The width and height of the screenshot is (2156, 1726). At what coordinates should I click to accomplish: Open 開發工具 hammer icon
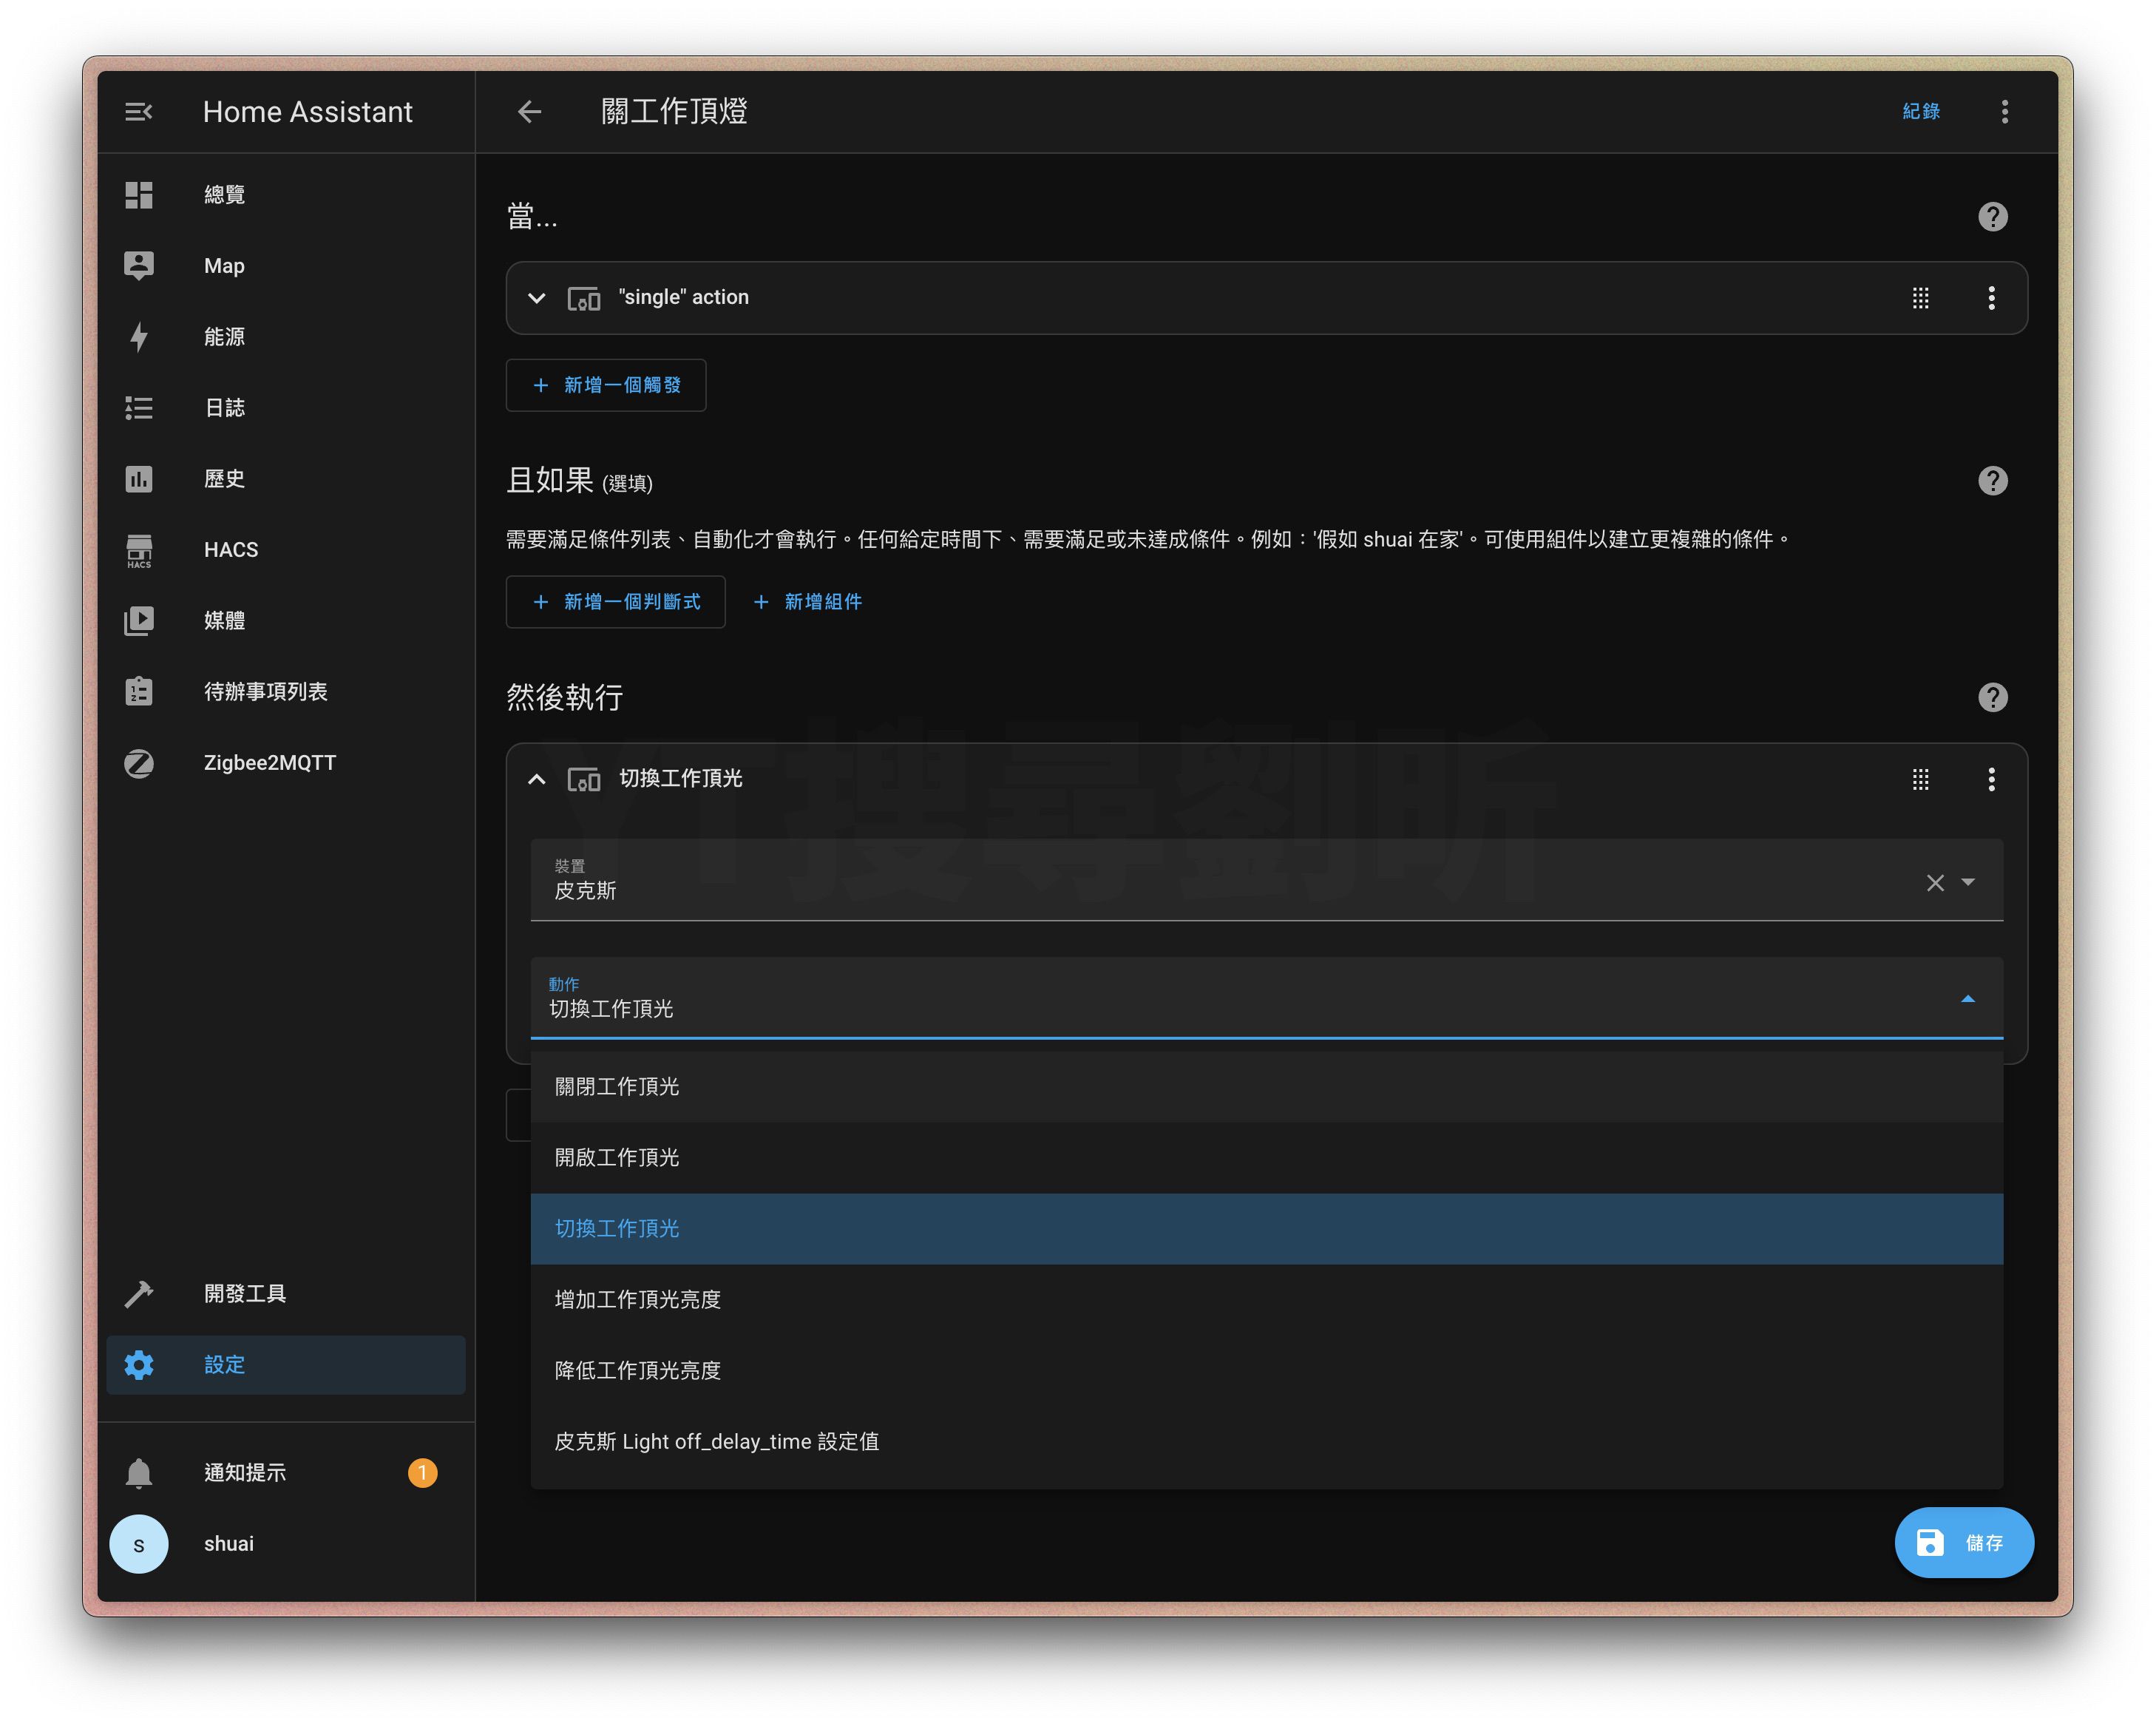(139, 1294)
